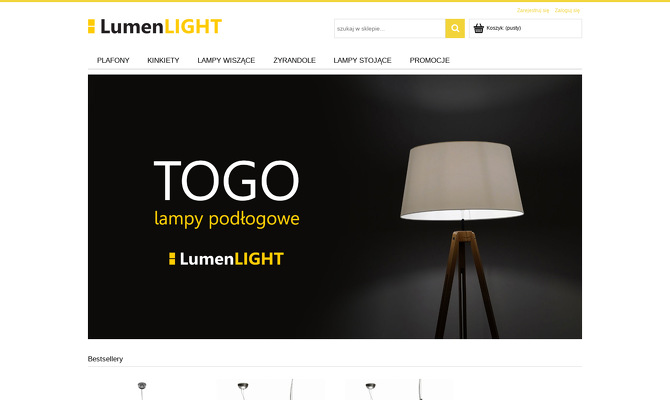The width and height of the screenshot is (670, 400).
Task: Select Lampy wiszące menu item
Action: tap(226, 60)
